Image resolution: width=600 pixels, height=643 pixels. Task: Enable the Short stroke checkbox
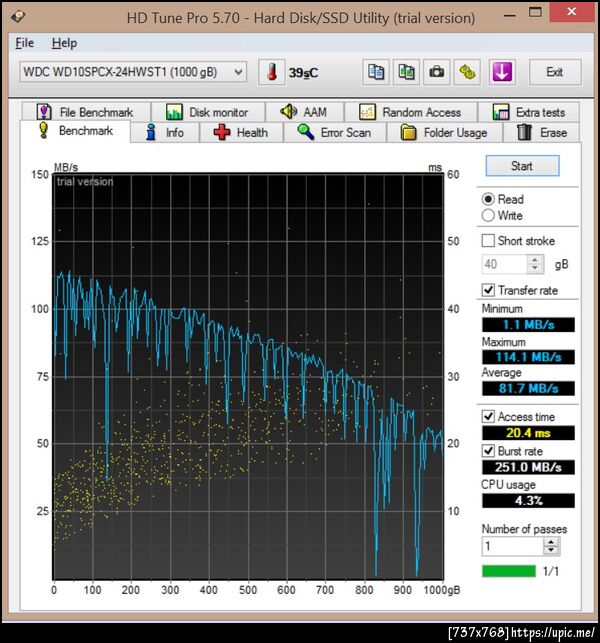[488, 241]
